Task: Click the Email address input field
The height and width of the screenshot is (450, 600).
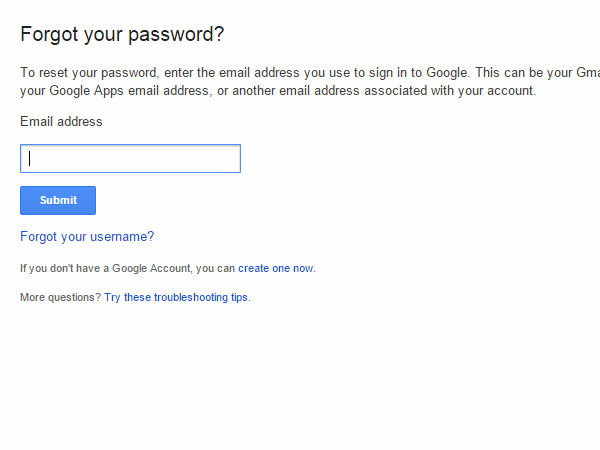Action: point(130,158)
